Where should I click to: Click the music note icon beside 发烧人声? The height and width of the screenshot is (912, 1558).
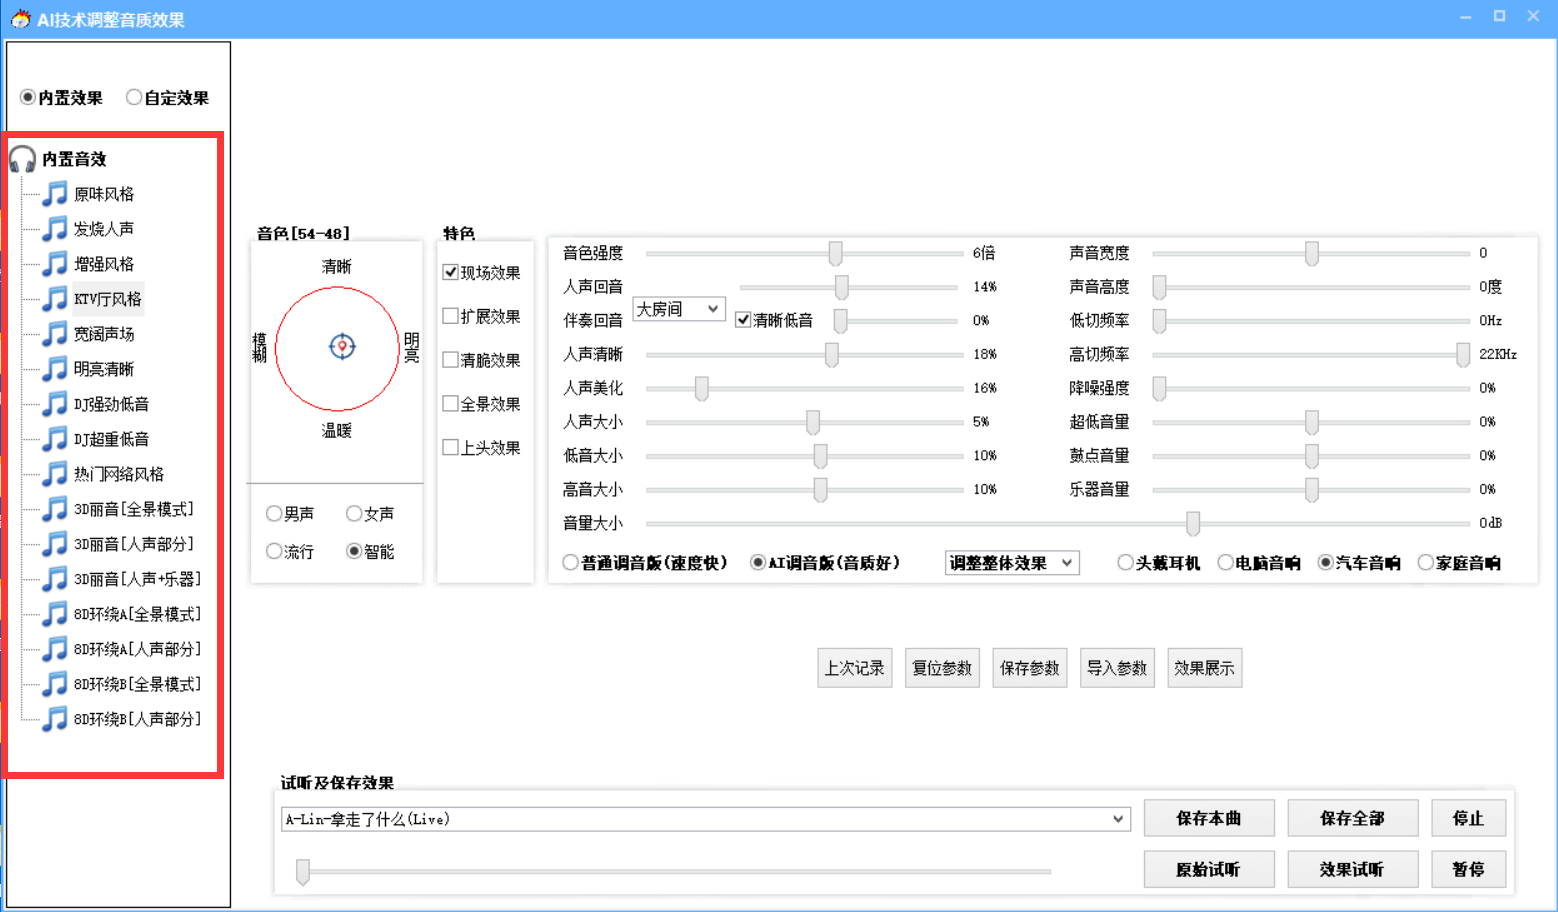click(x=55, y=229)
